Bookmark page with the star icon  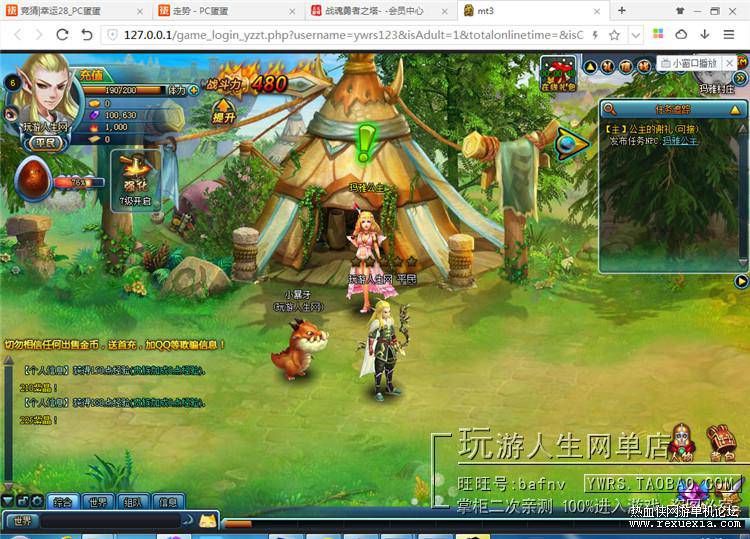(615, 34)
